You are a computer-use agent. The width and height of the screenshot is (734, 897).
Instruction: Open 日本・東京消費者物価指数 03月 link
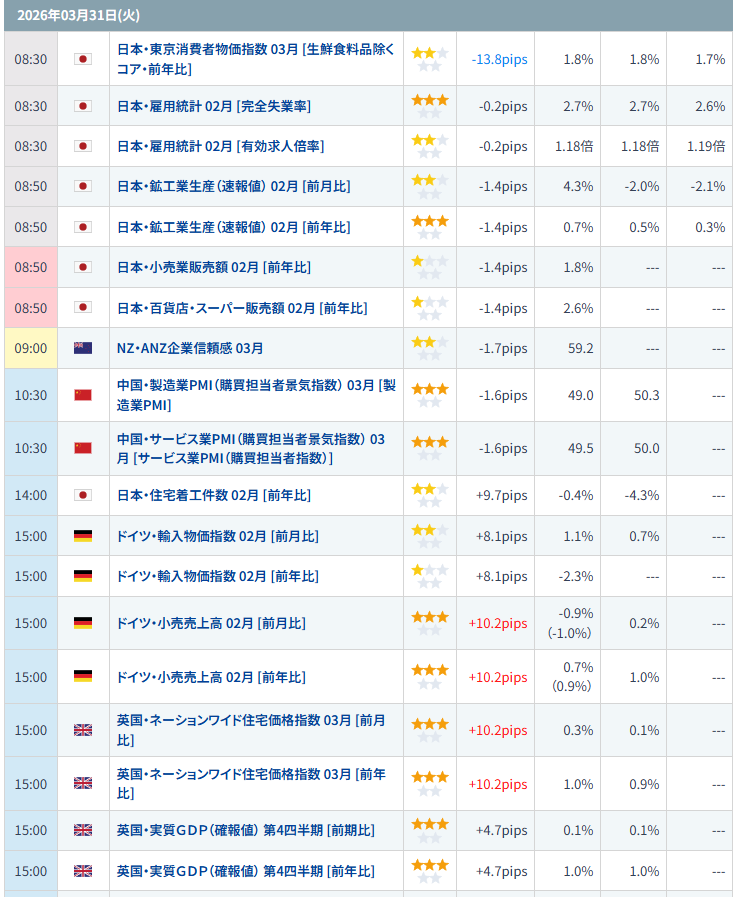tap(256, 59)
